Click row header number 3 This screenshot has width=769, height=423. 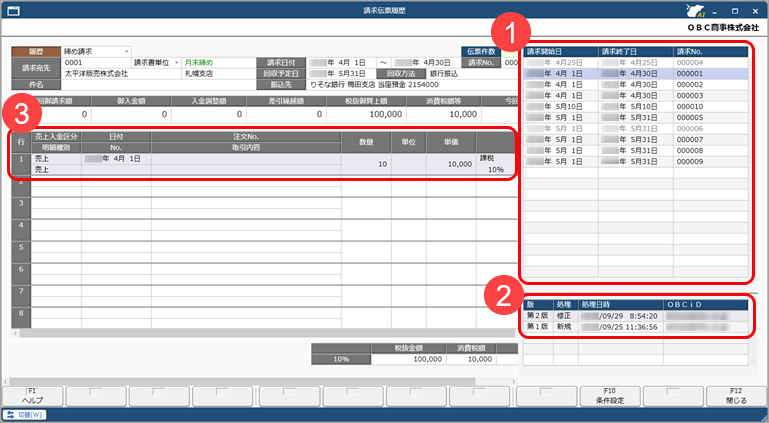21,208
